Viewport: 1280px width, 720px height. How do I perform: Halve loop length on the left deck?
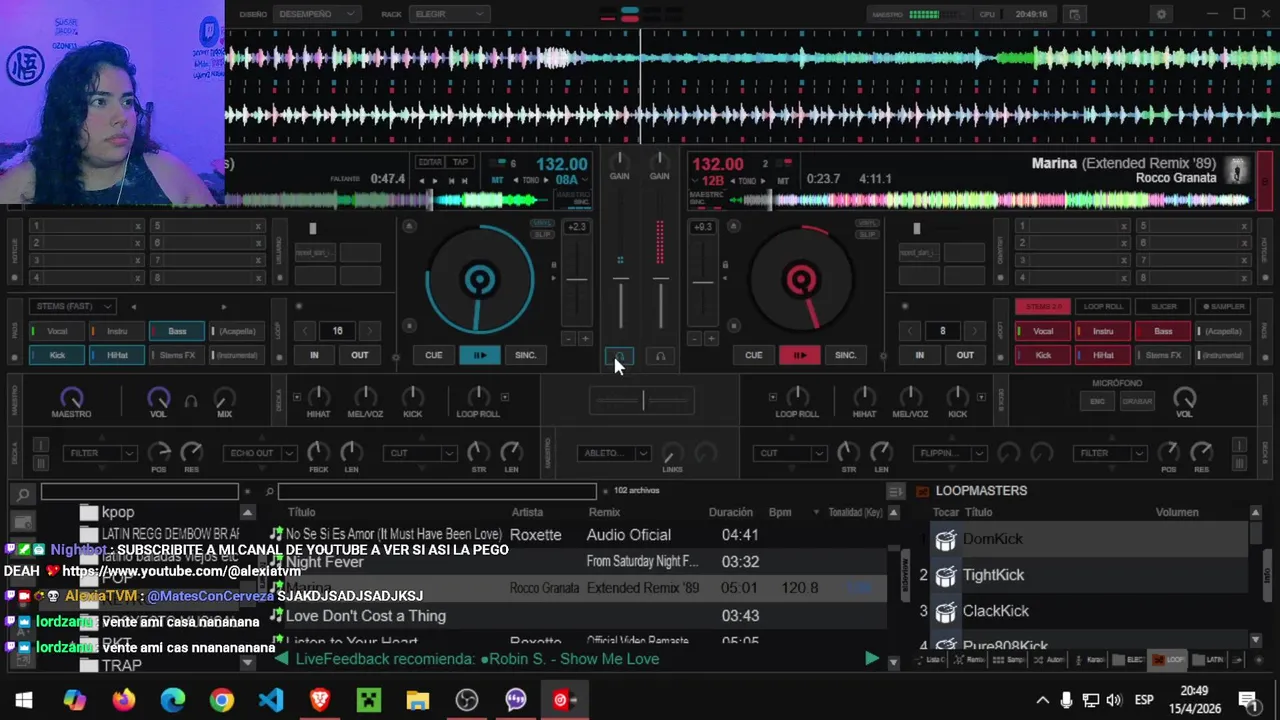[306, 331]
